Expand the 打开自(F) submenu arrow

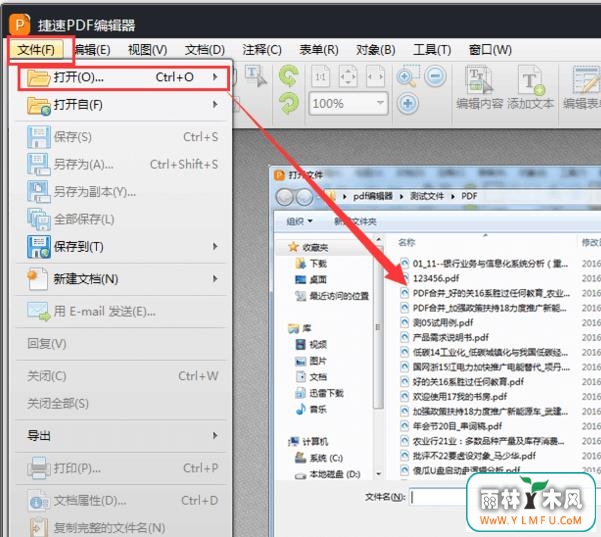point(215,105)
